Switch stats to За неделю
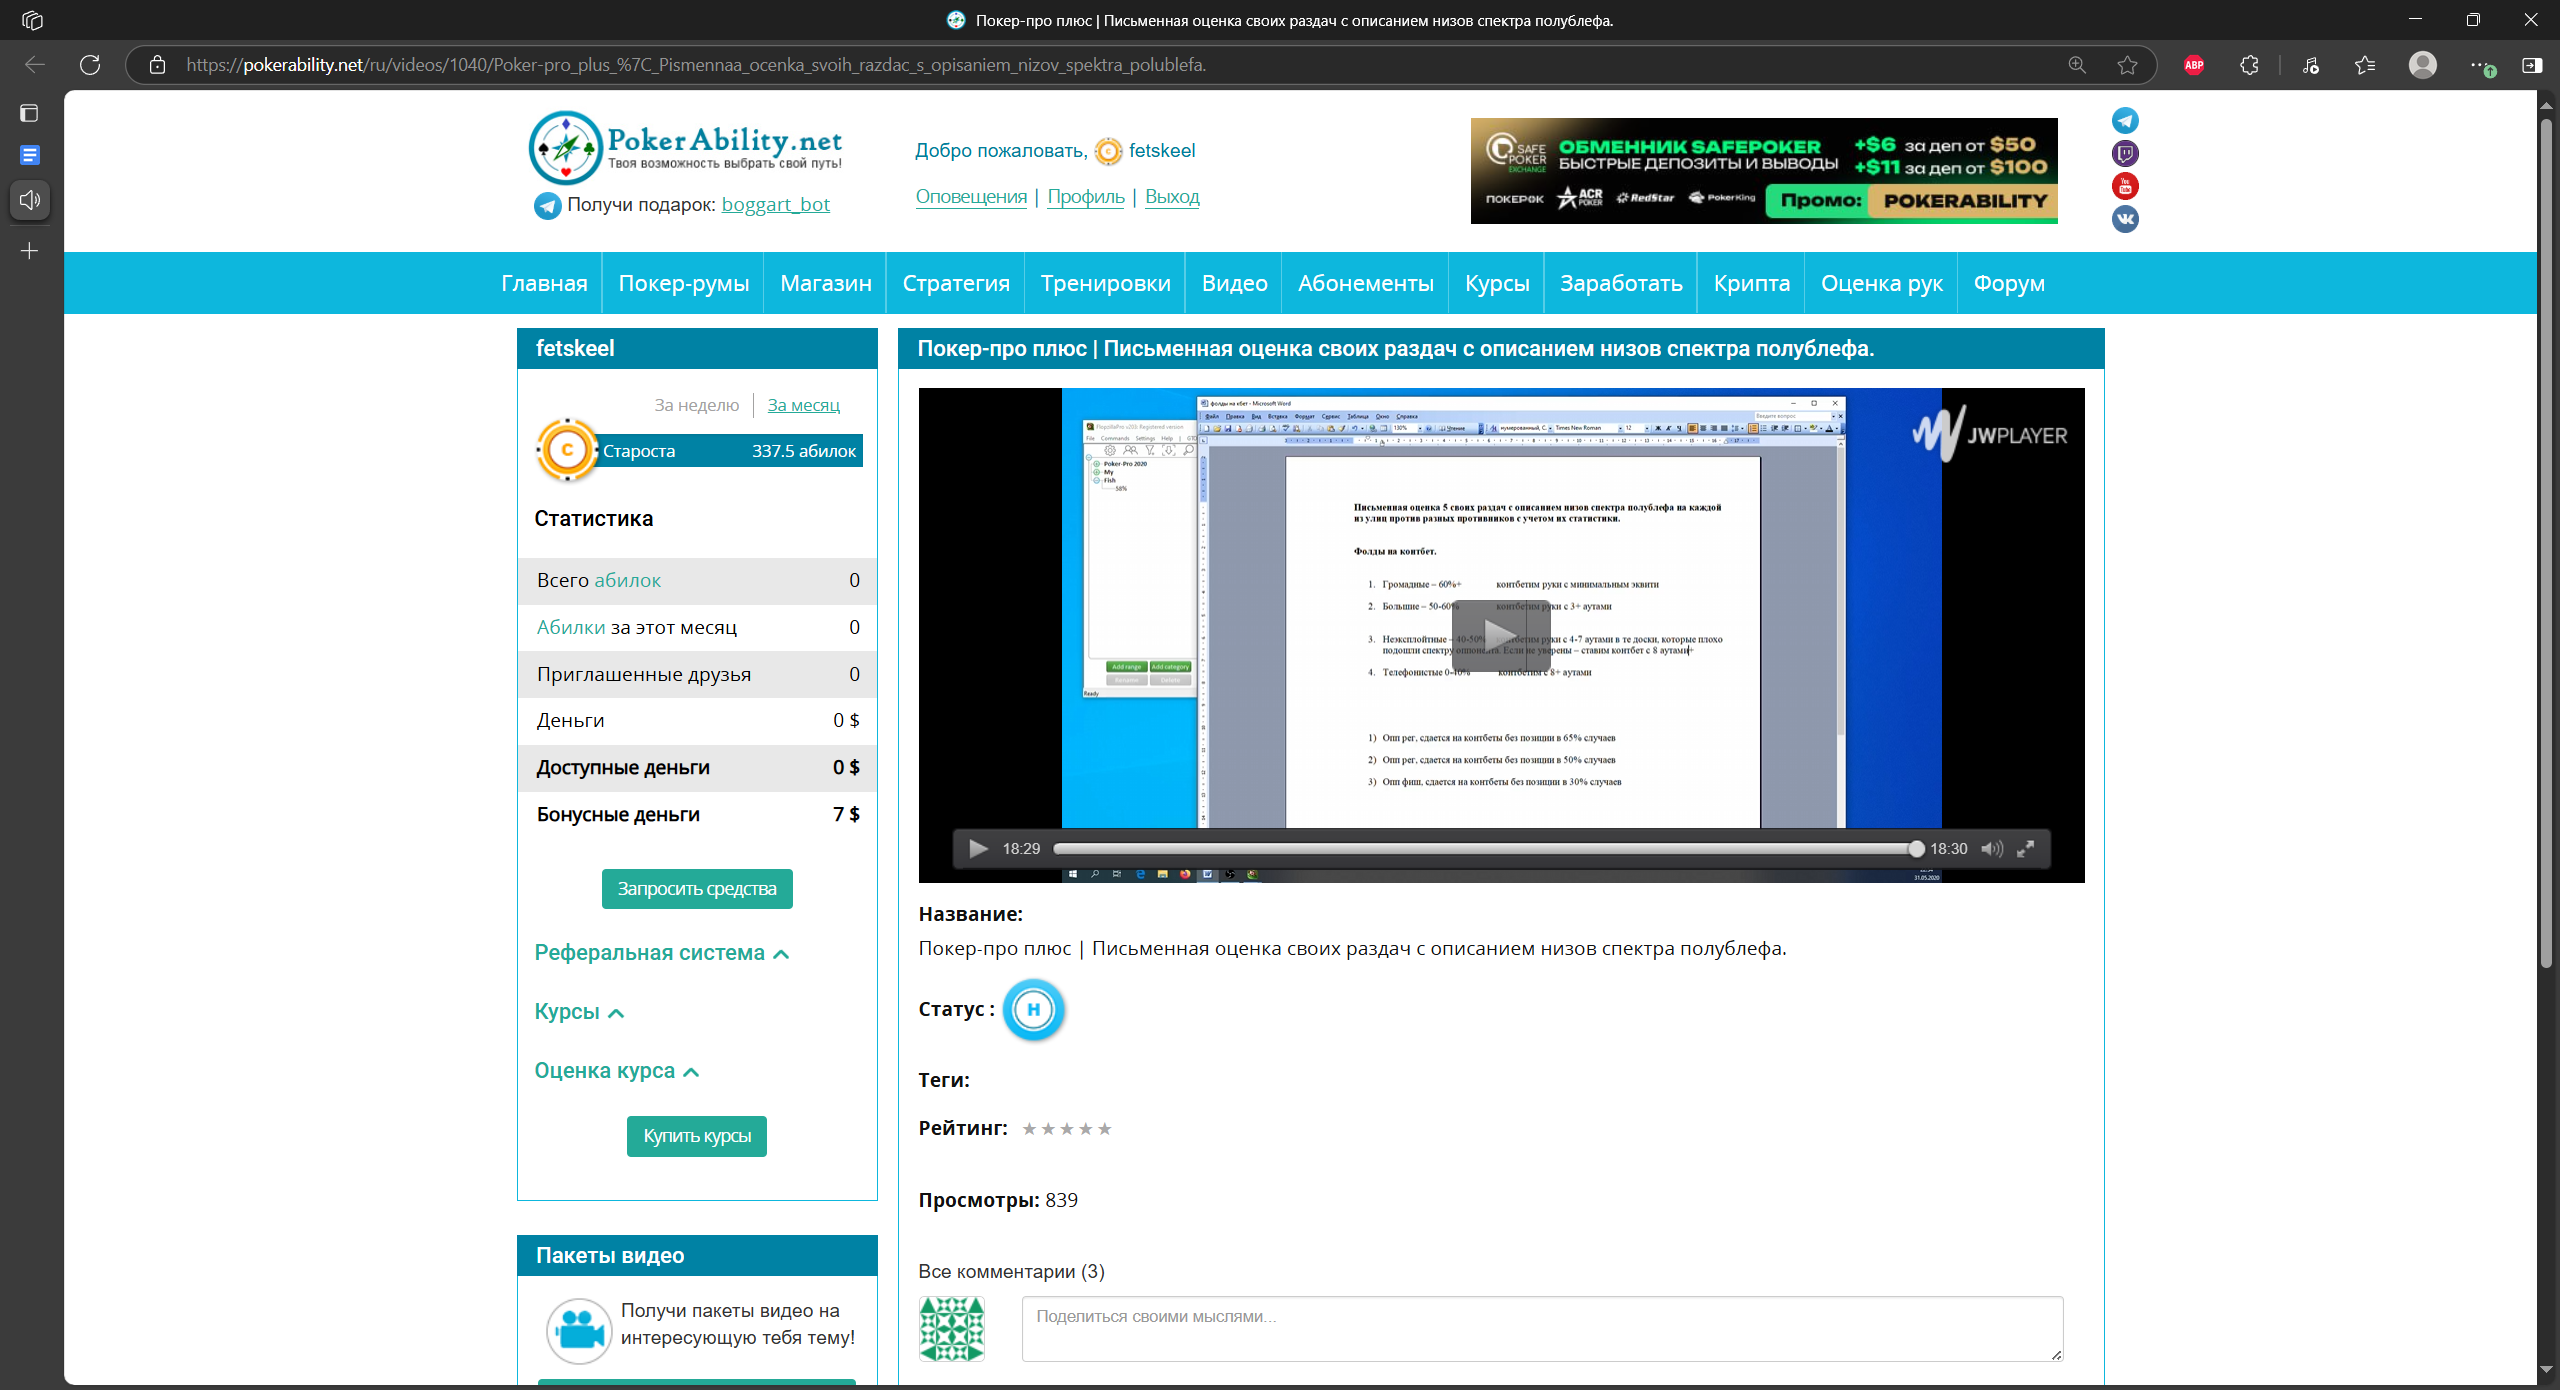This screenshot has height=1390, width=2560. pos(697,405)
